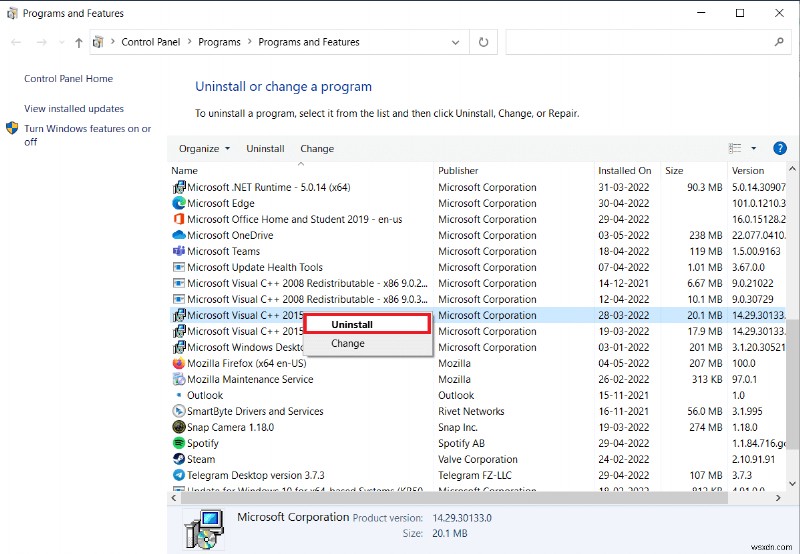Click the Telegram FZ-LLC publisher cell
Viewport: 800px width, 554px height.
click(x=474, y=475)
